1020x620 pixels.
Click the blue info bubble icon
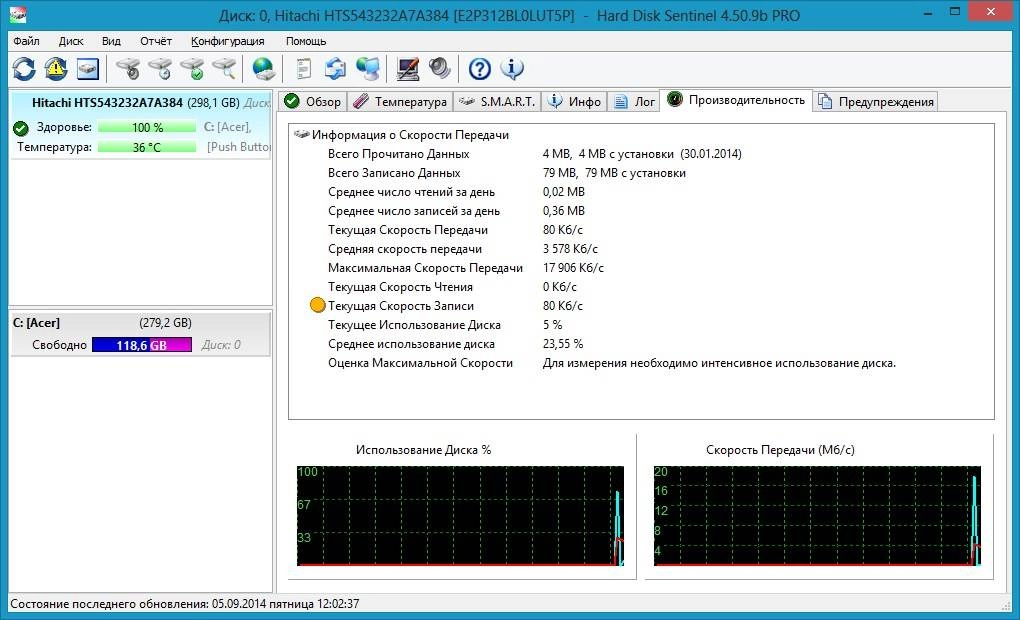(x=512, y=68)
